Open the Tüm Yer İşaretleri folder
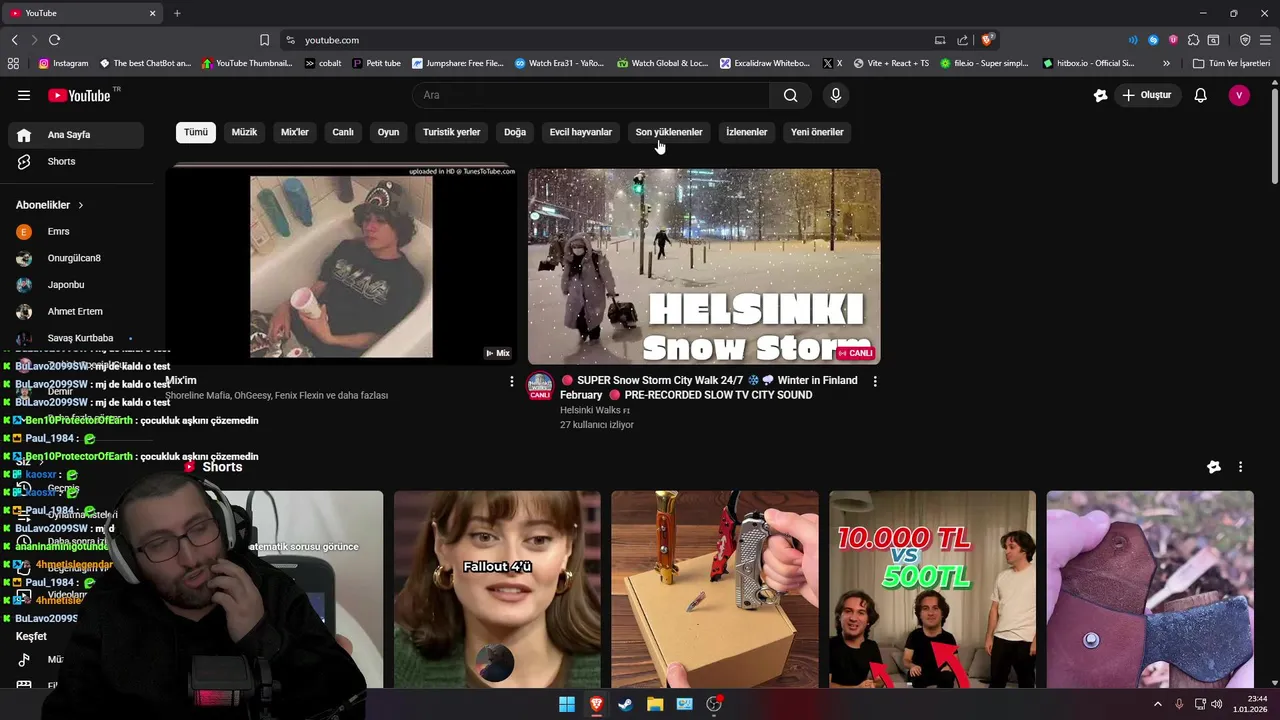The height and width of the screenshot is (720, 1280). pos(1231,63)
